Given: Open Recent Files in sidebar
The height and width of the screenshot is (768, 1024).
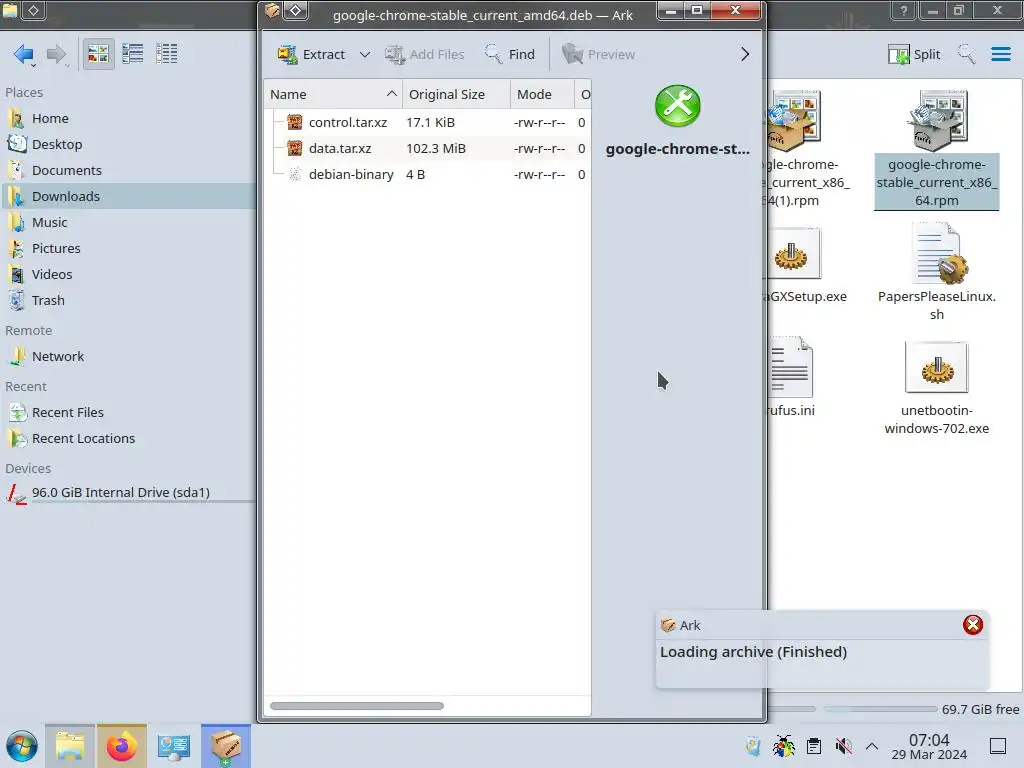Looking at the screenshot, I should pos(129,413).
